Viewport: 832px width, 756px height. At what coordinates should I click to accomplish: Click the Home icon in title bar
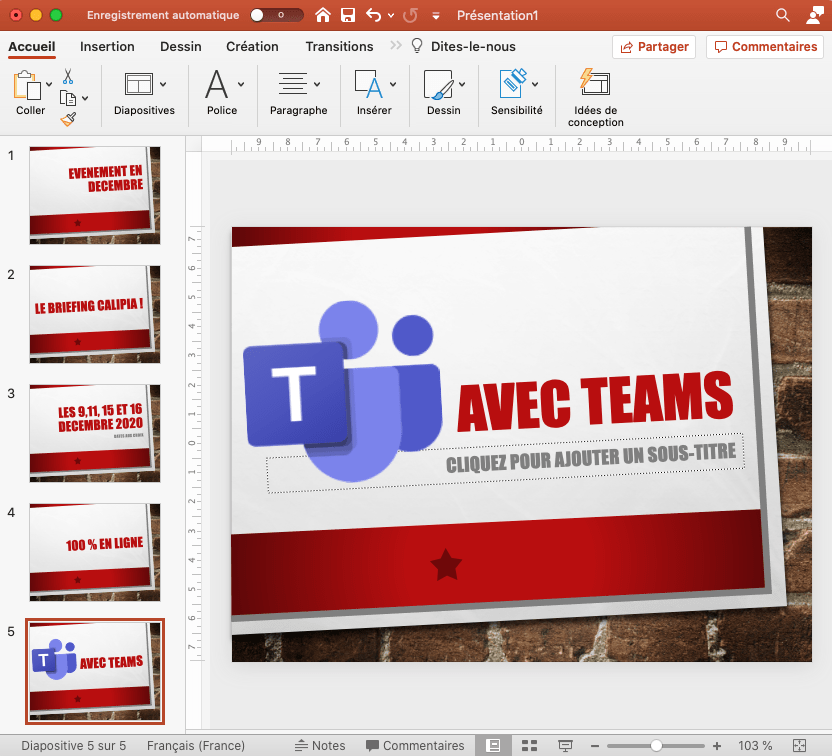(x=322, y=15)
